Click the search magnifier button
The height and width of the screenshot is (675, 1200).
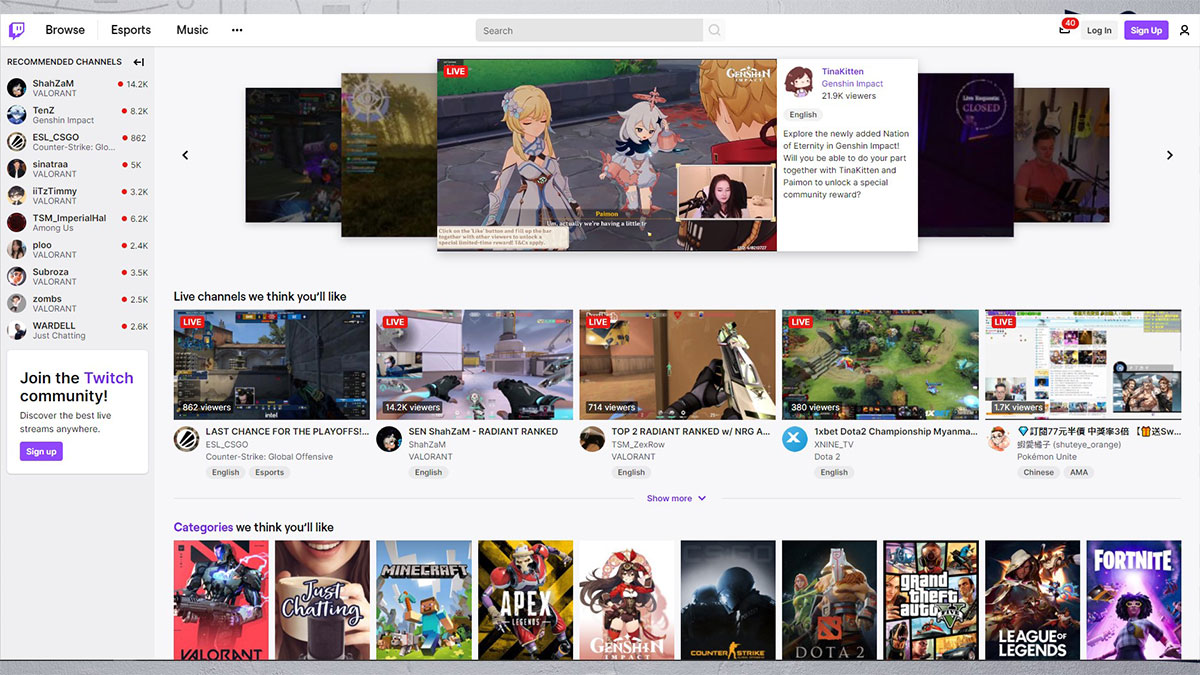[714, 30]
